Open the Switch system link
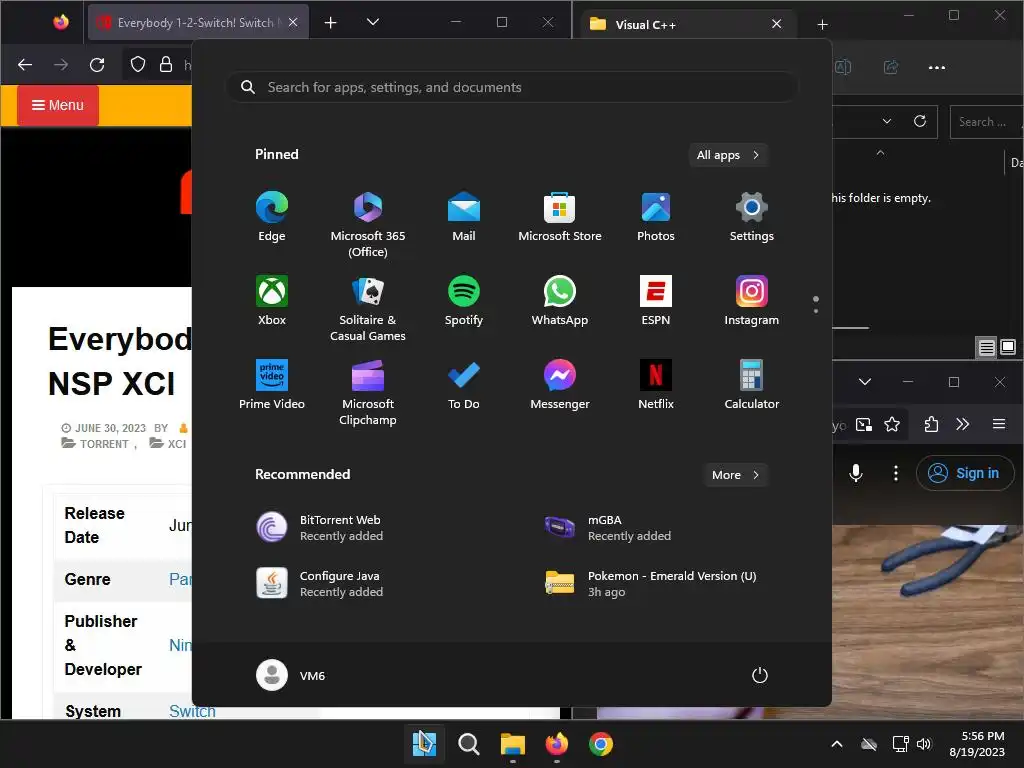 pyautogui.click(x=192, y=711)
